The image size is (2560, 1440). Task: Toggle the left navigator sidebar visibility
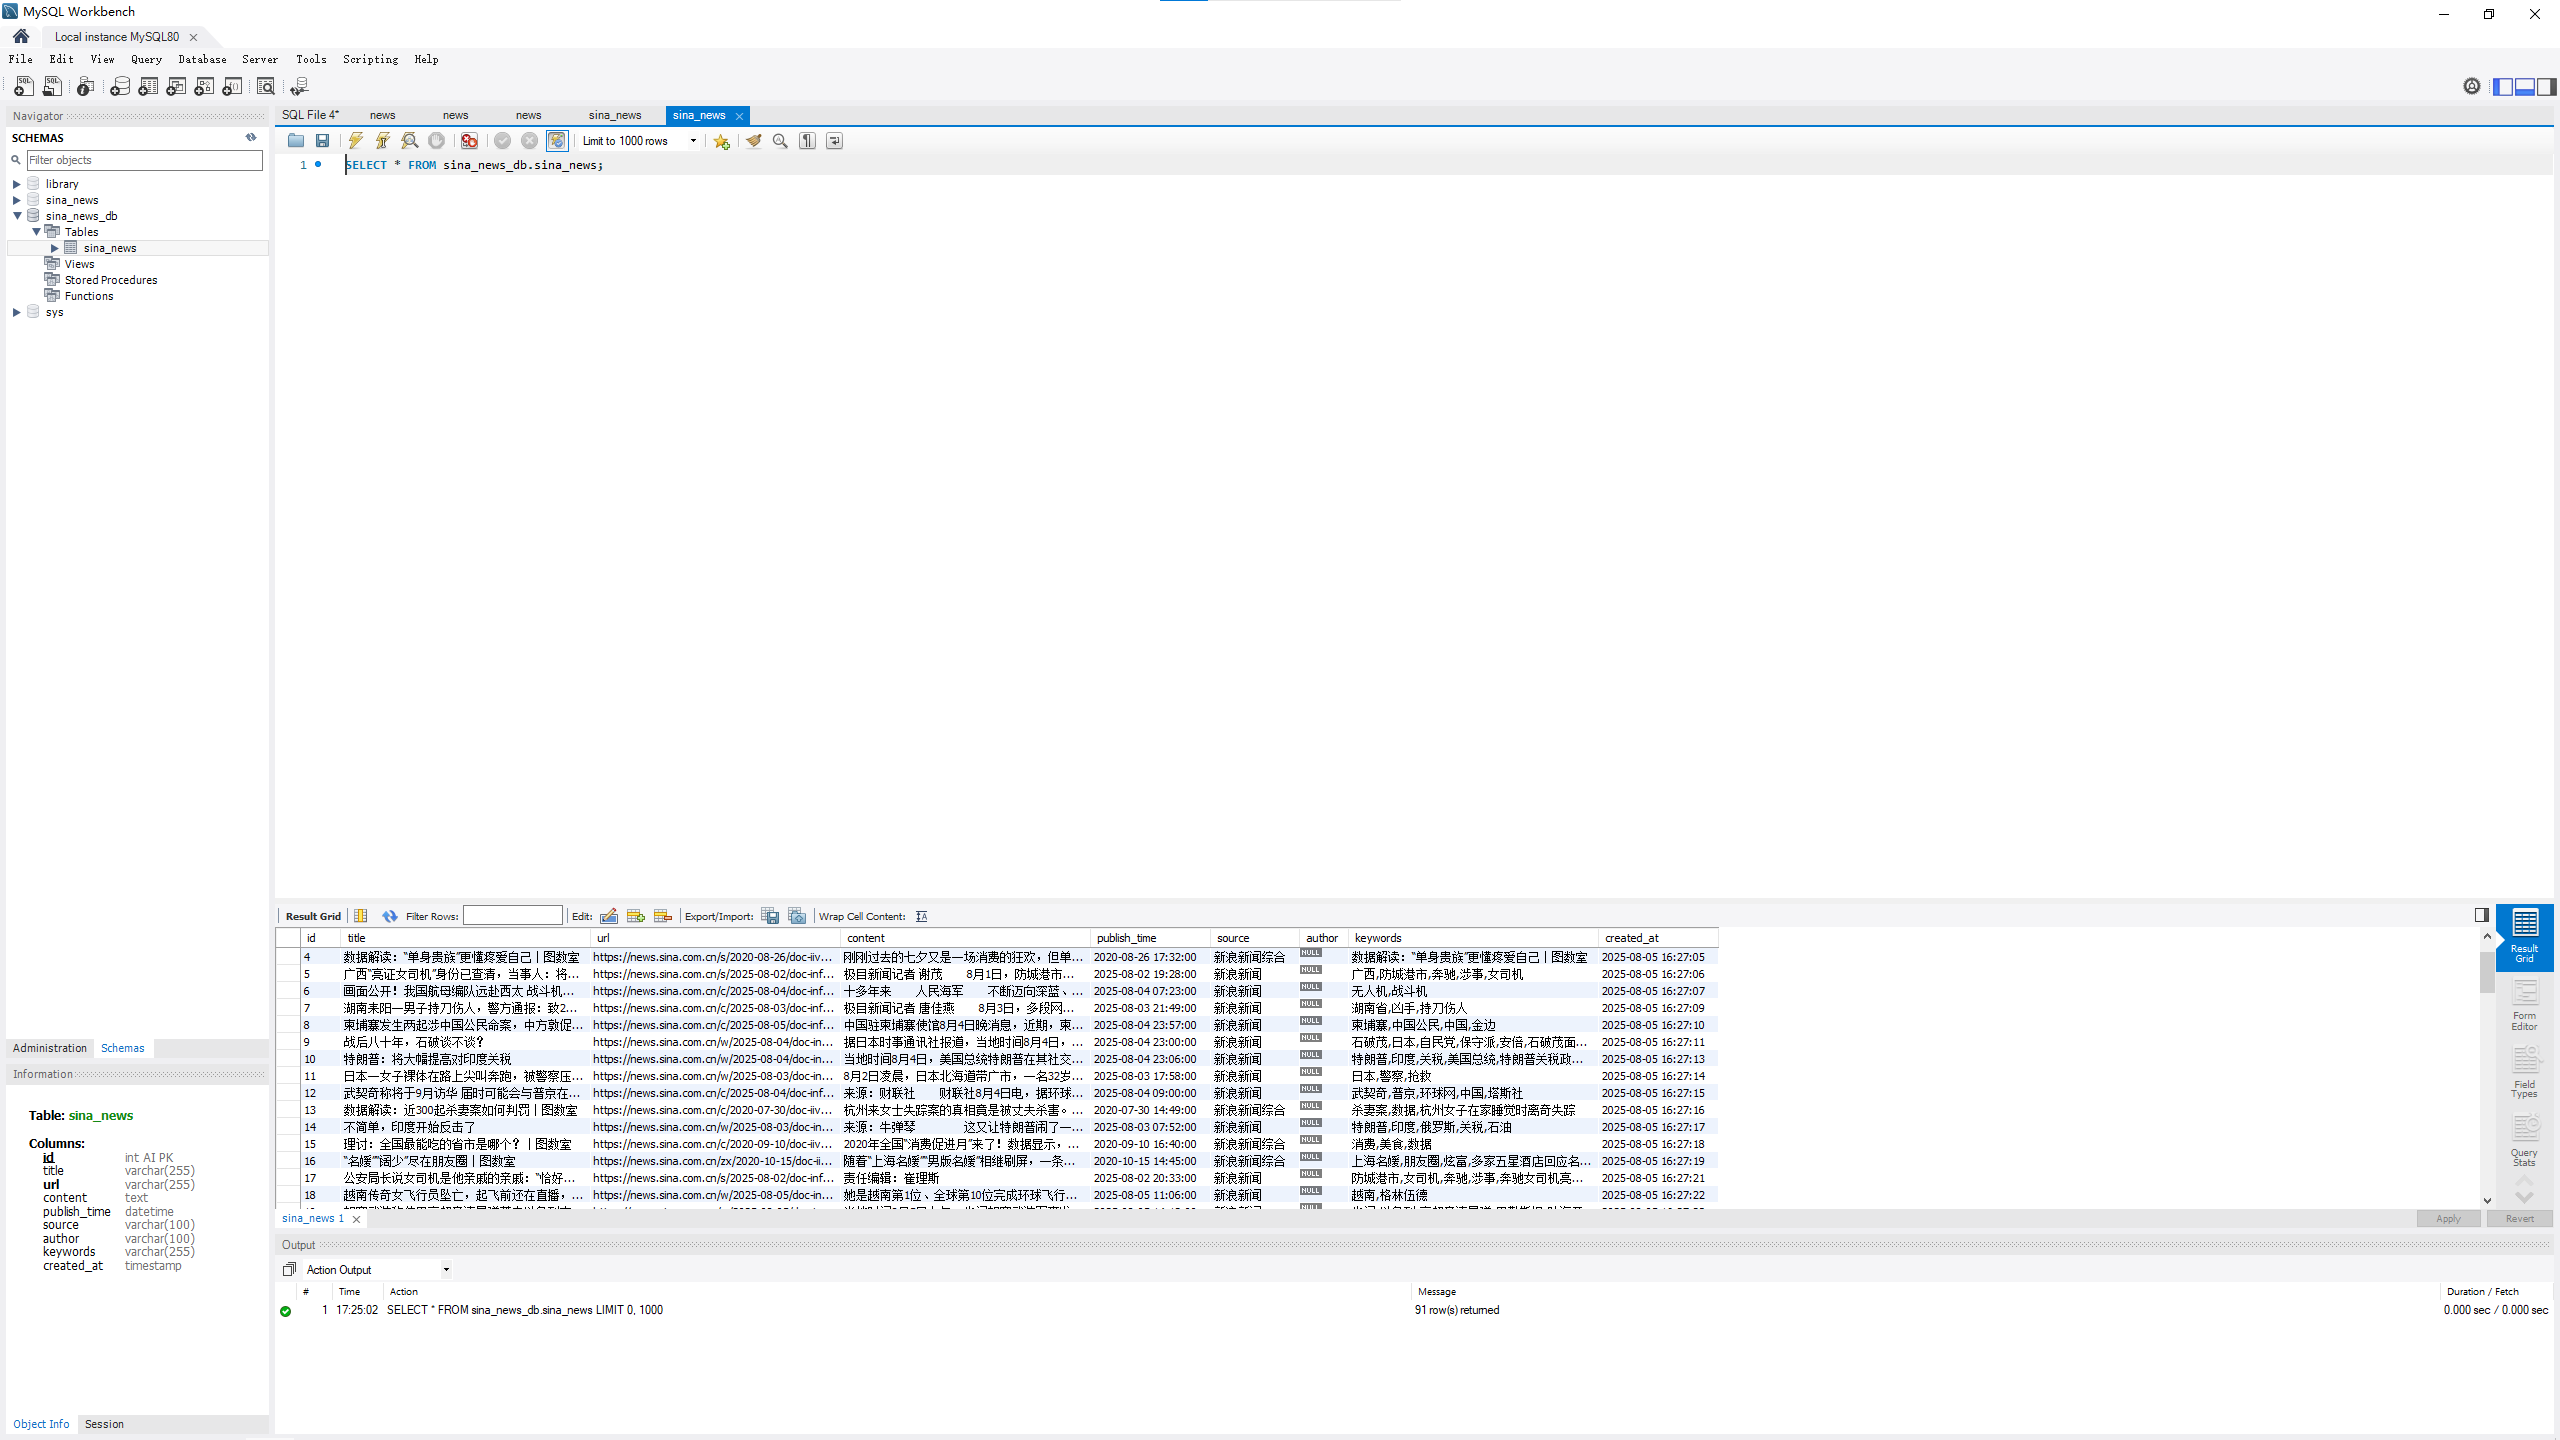click(2503, 87)
